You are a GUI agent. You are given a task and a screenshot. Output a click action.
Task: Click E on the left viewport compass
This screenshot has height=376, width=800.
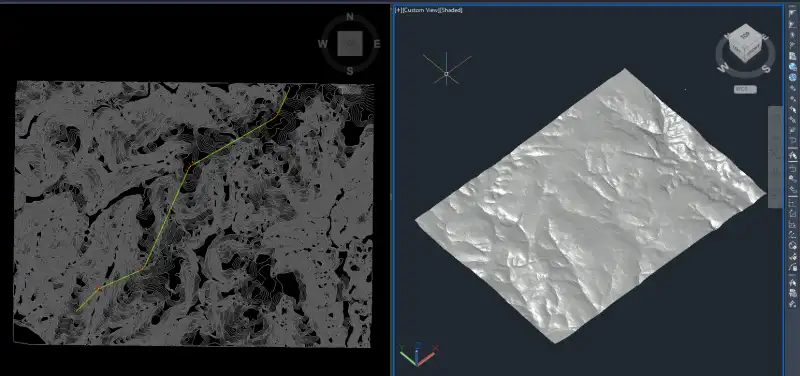[377, 44]
